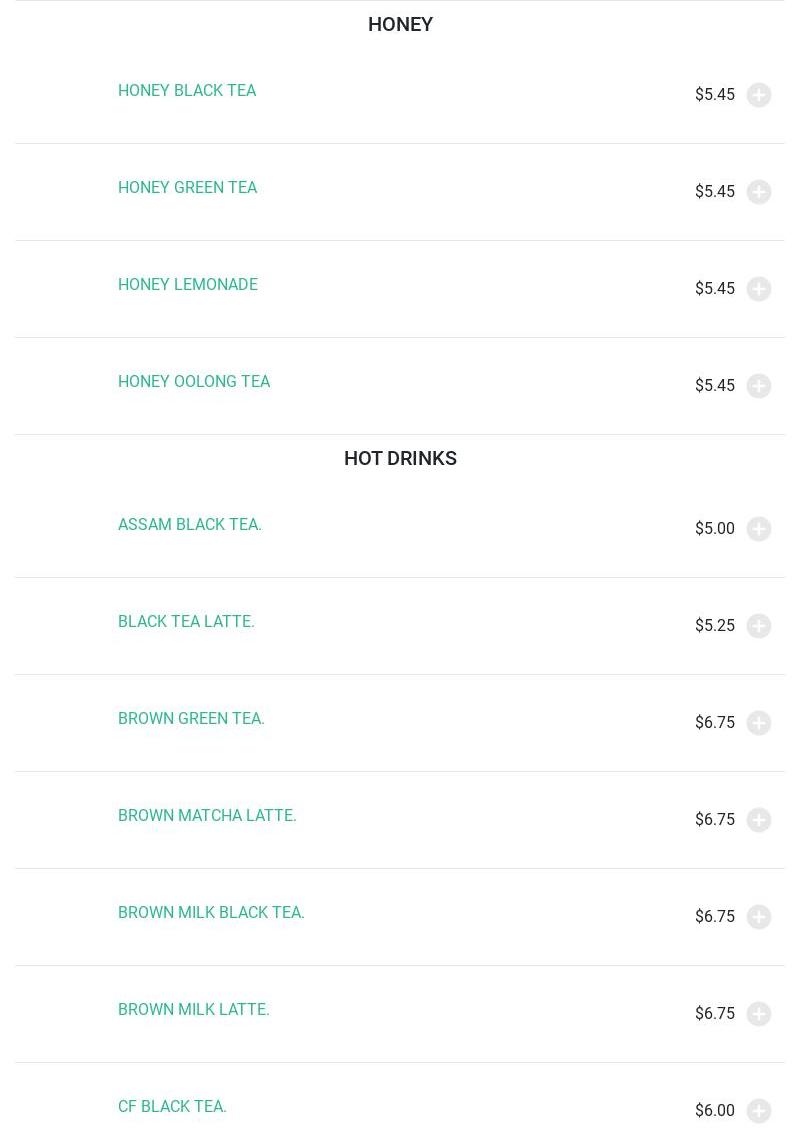Add Honey Black Tea with plus icon
The width and height of the screenshot is (800, 1141).
759,95
